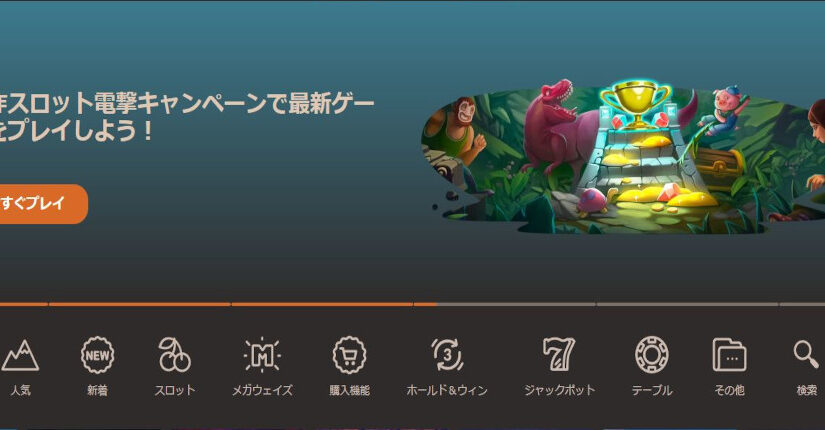Jump to the second carousel progress segment
The width and height of the screenshot is (825, 430).
coord(139,304)
